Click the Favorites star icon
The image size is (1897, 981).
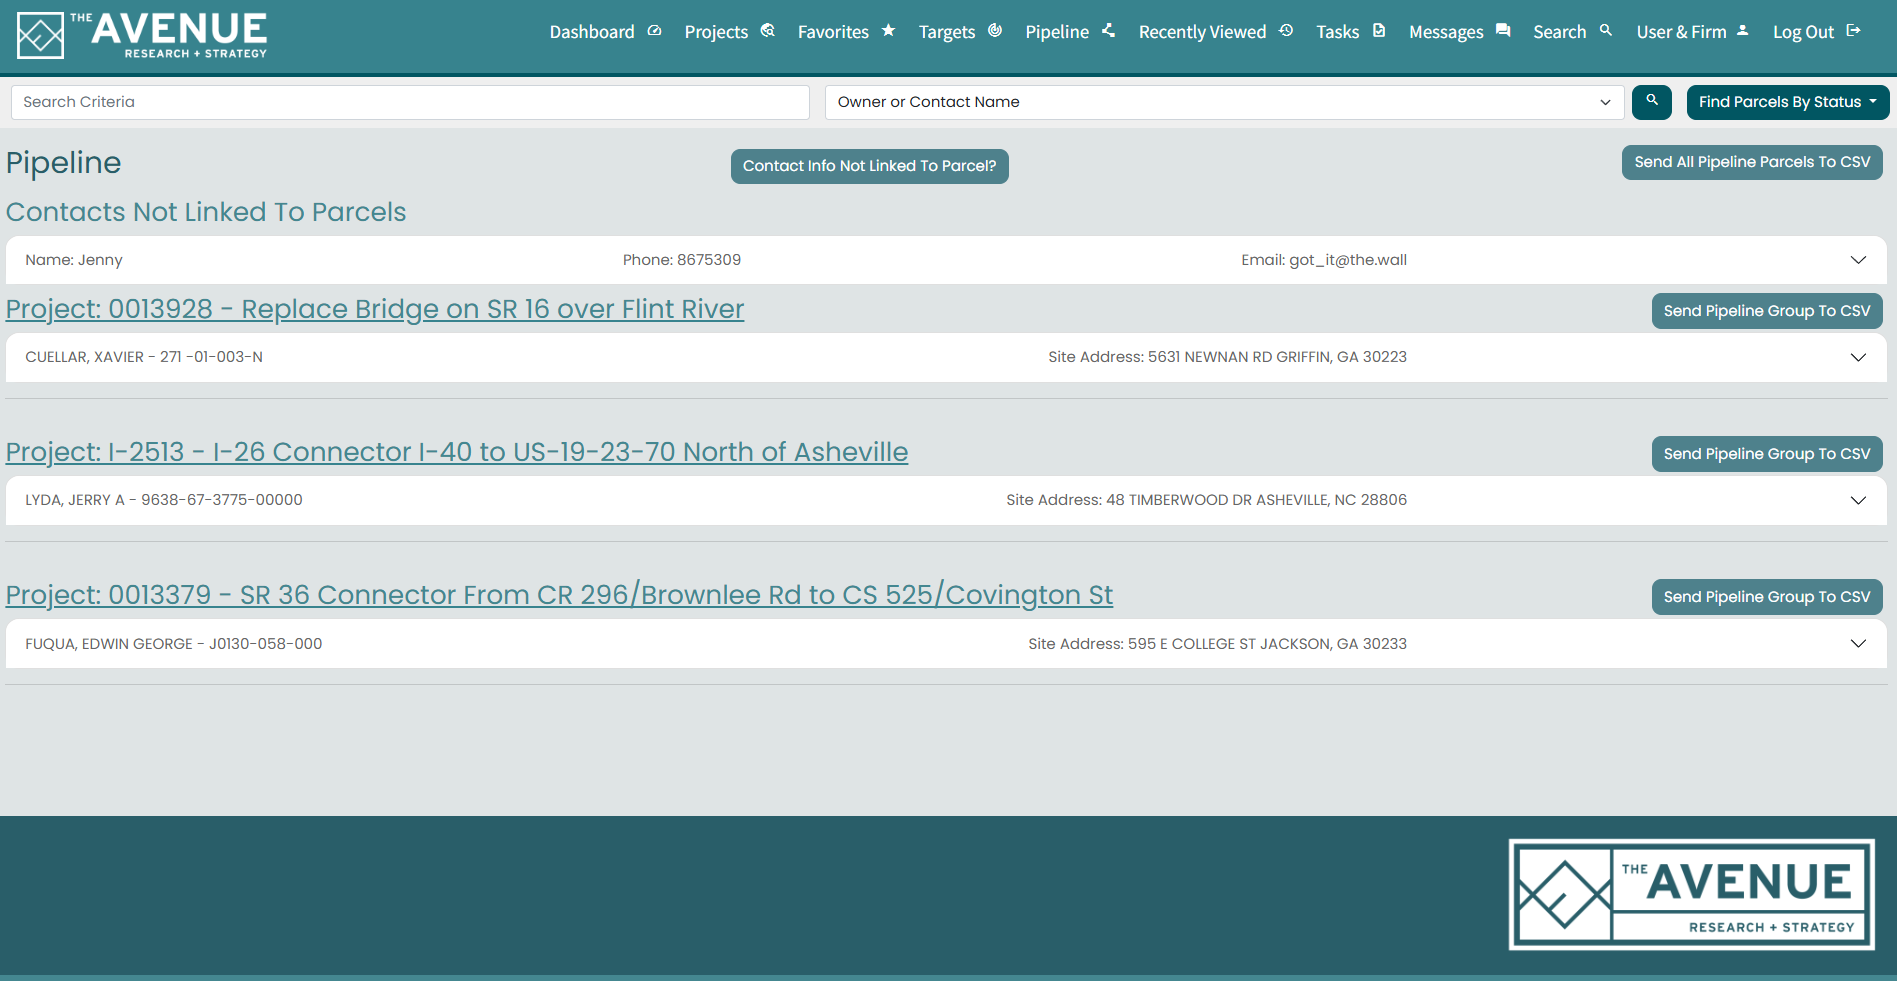[888, 31]
